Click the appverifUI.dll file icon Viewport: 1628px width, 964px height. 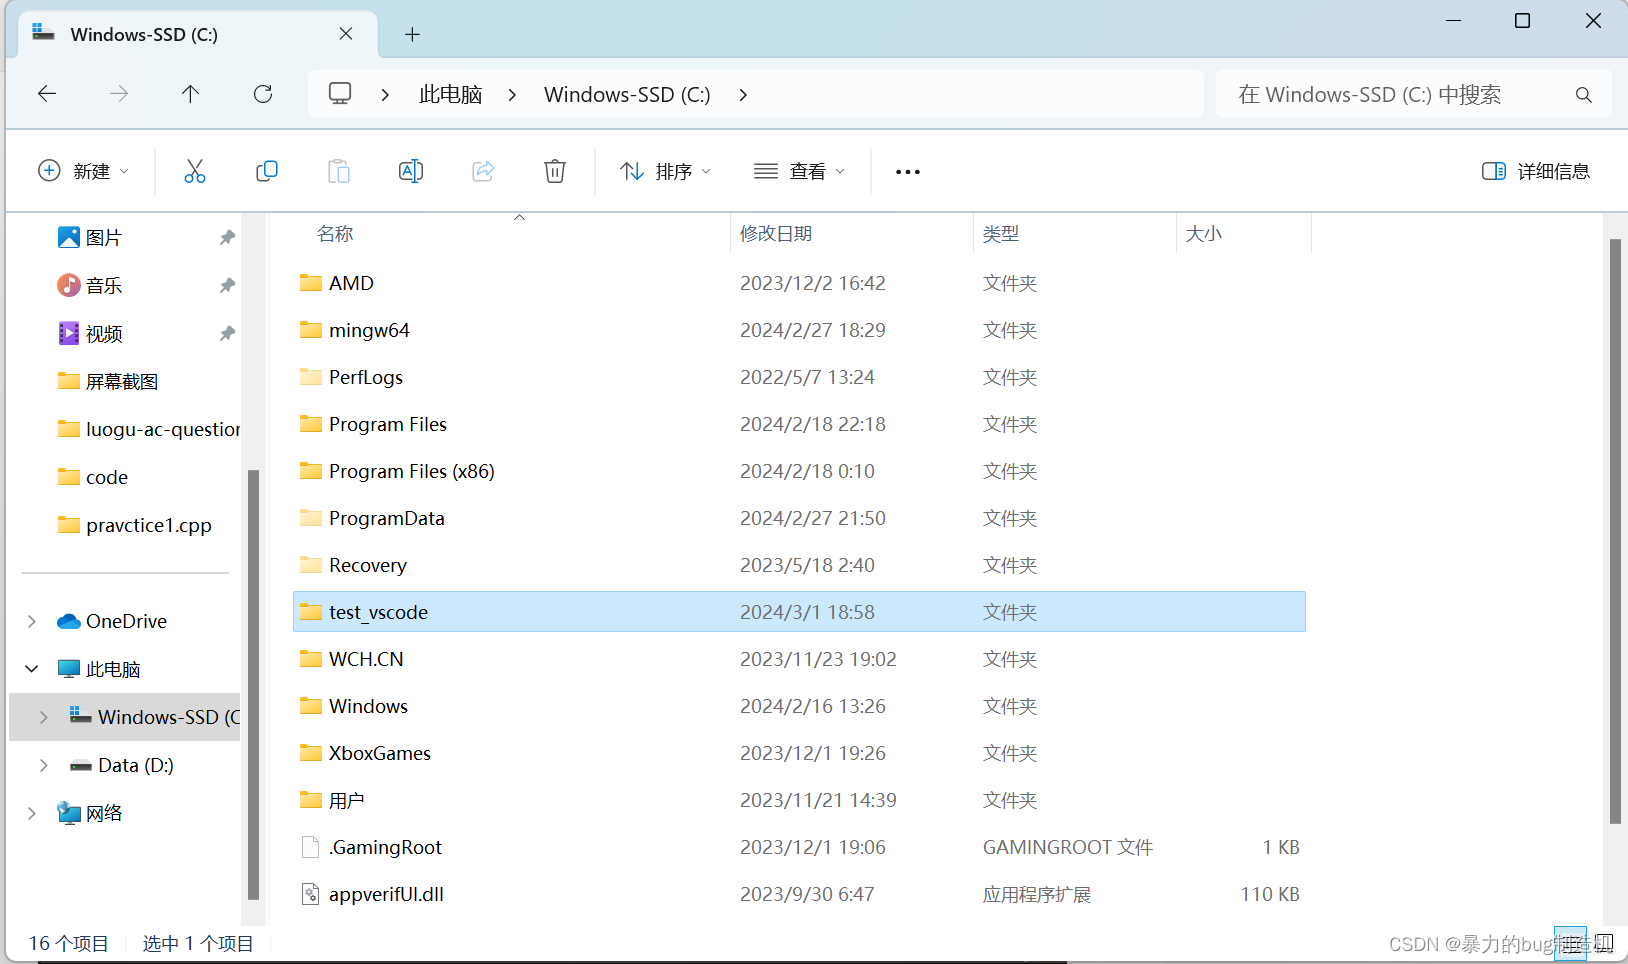click(311, 894)
